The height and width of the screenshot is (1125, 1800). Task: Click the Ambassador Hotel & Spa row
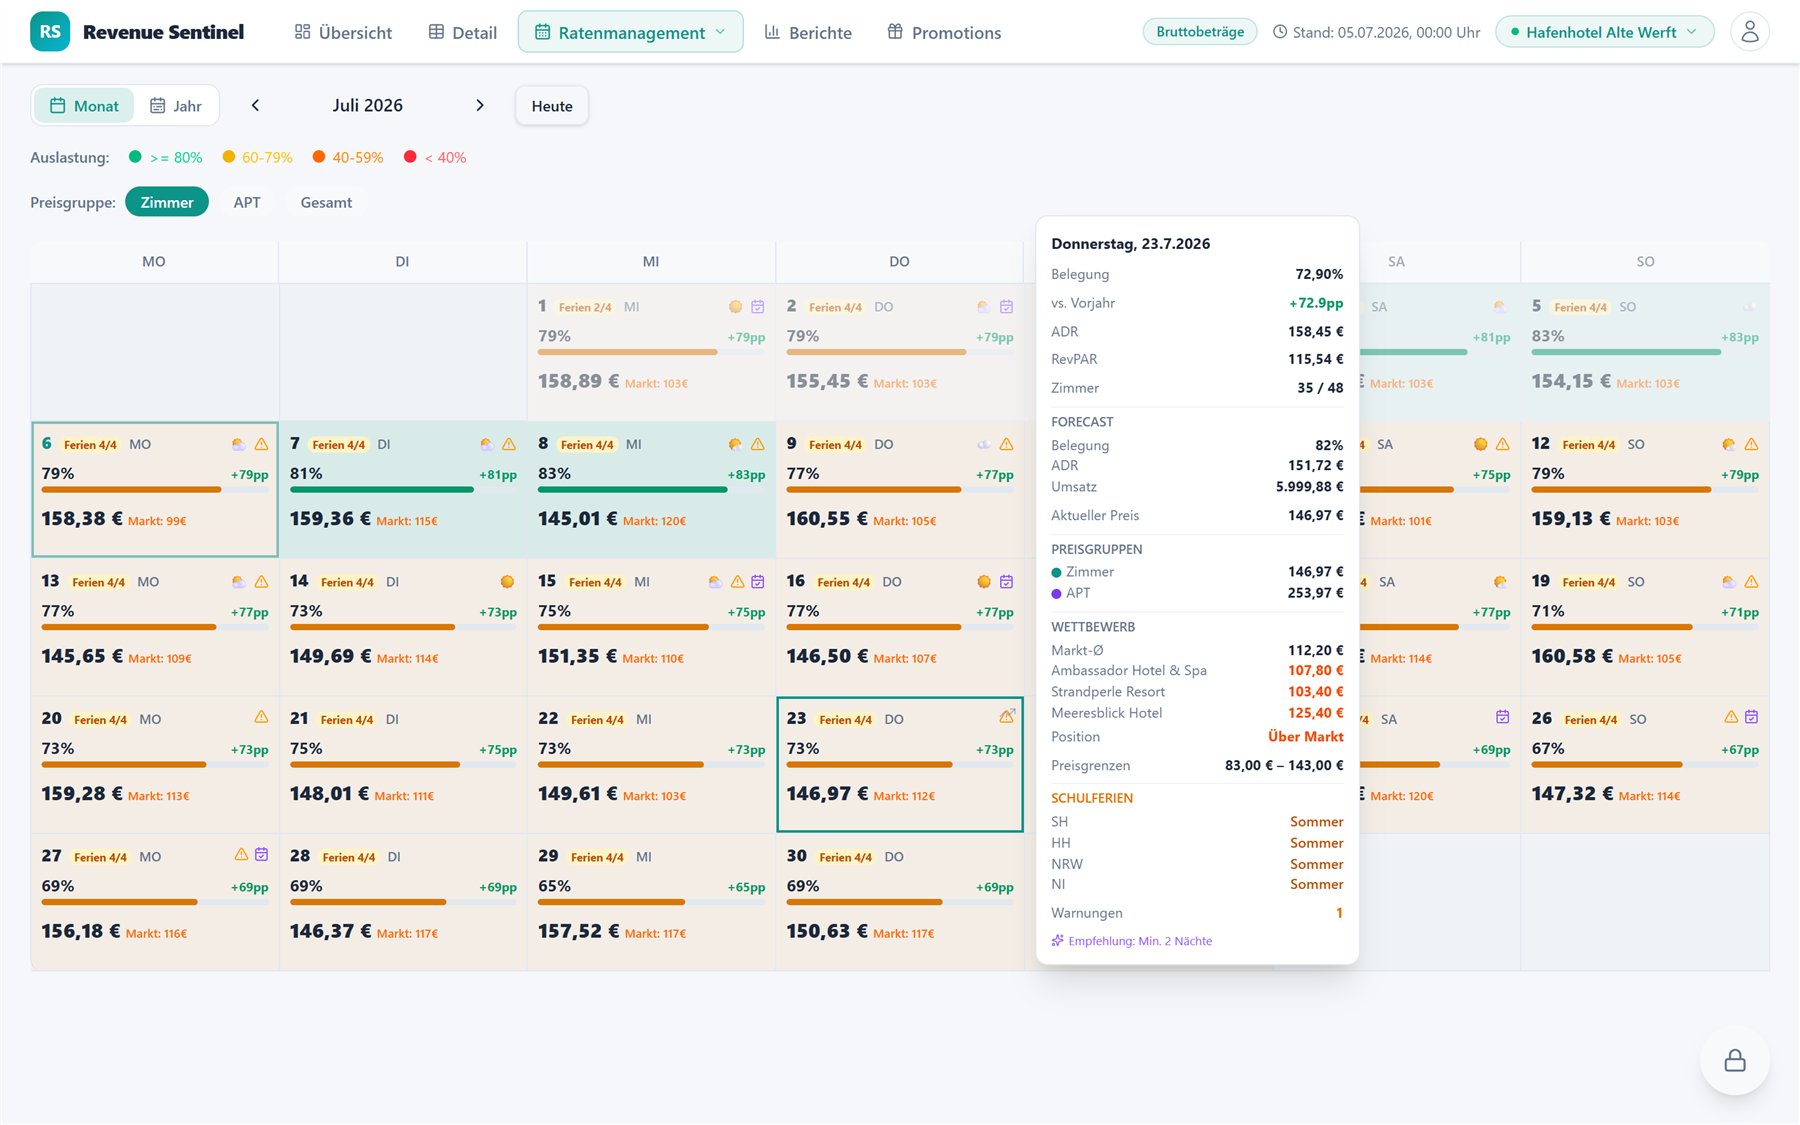click(x=1197, y=671)
